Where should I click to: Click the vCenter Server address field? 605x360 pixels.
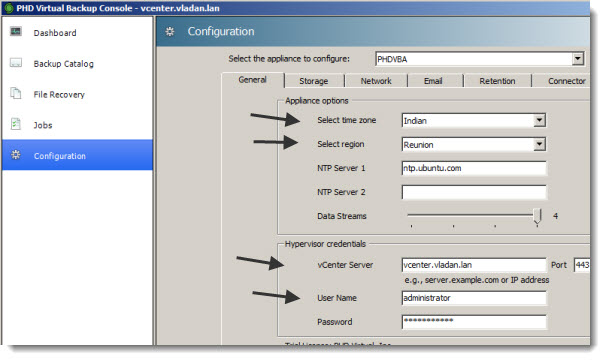(474, 265)
